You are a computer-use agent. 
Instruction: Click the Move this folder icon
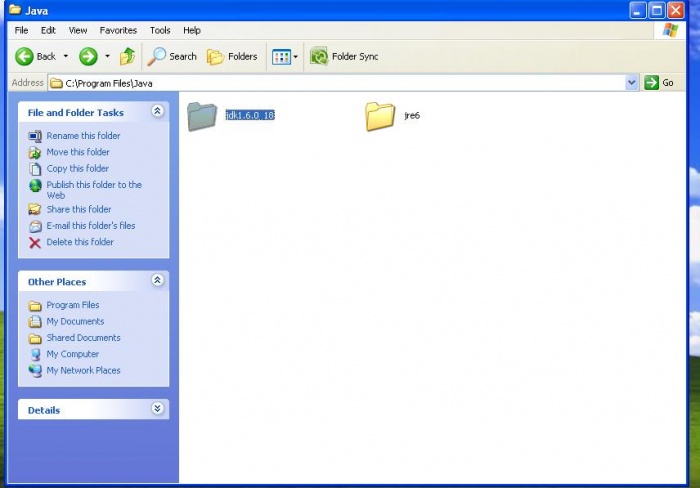(x=35, y=152)
